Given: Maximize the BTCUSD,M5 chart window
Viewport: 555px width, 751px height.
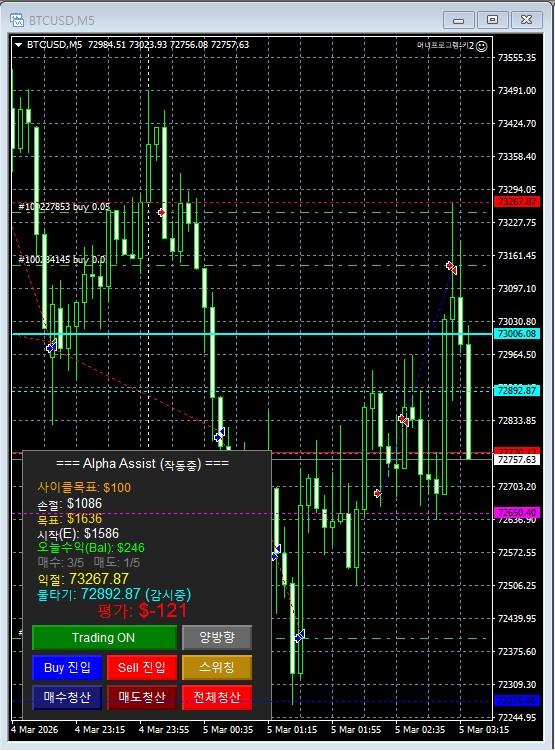Looking at the screenshot, I should tap(492, 20).
